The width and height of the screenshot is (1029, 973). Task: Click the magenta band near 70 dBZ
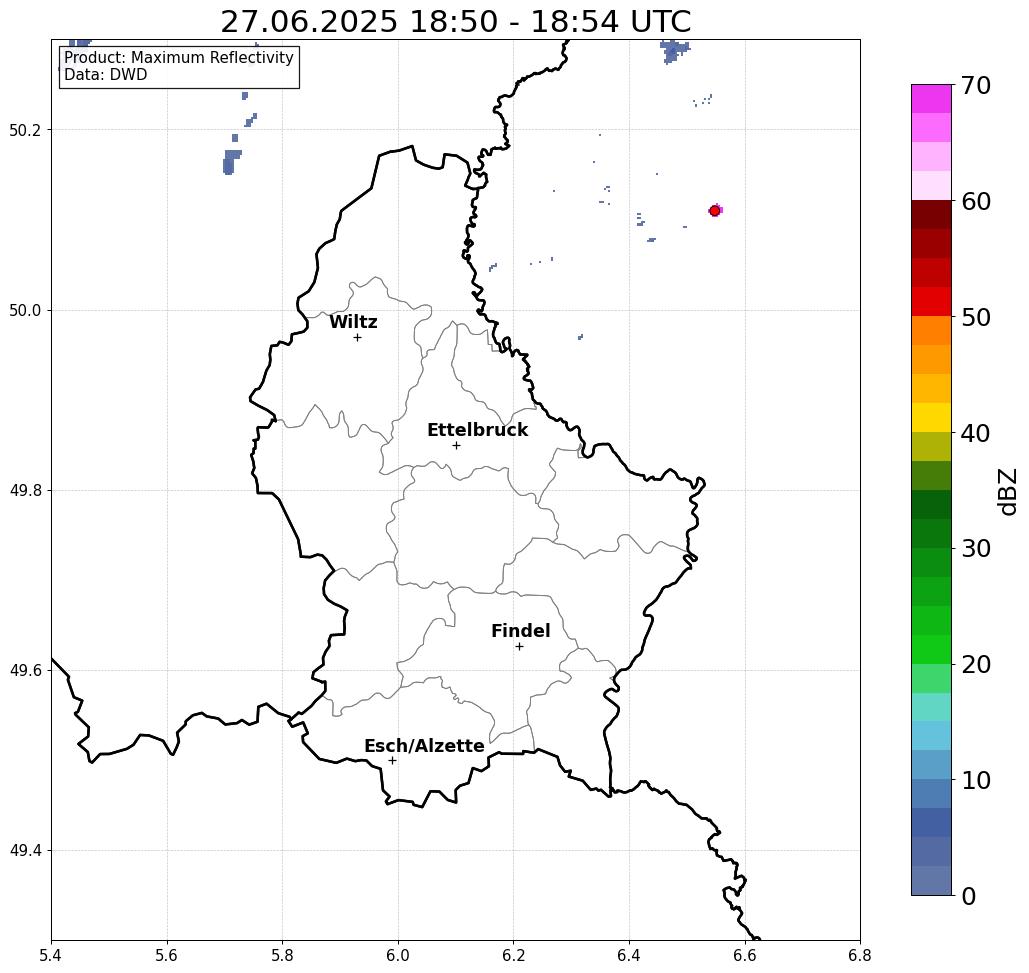pyautogui.click(x=931, y=99)
